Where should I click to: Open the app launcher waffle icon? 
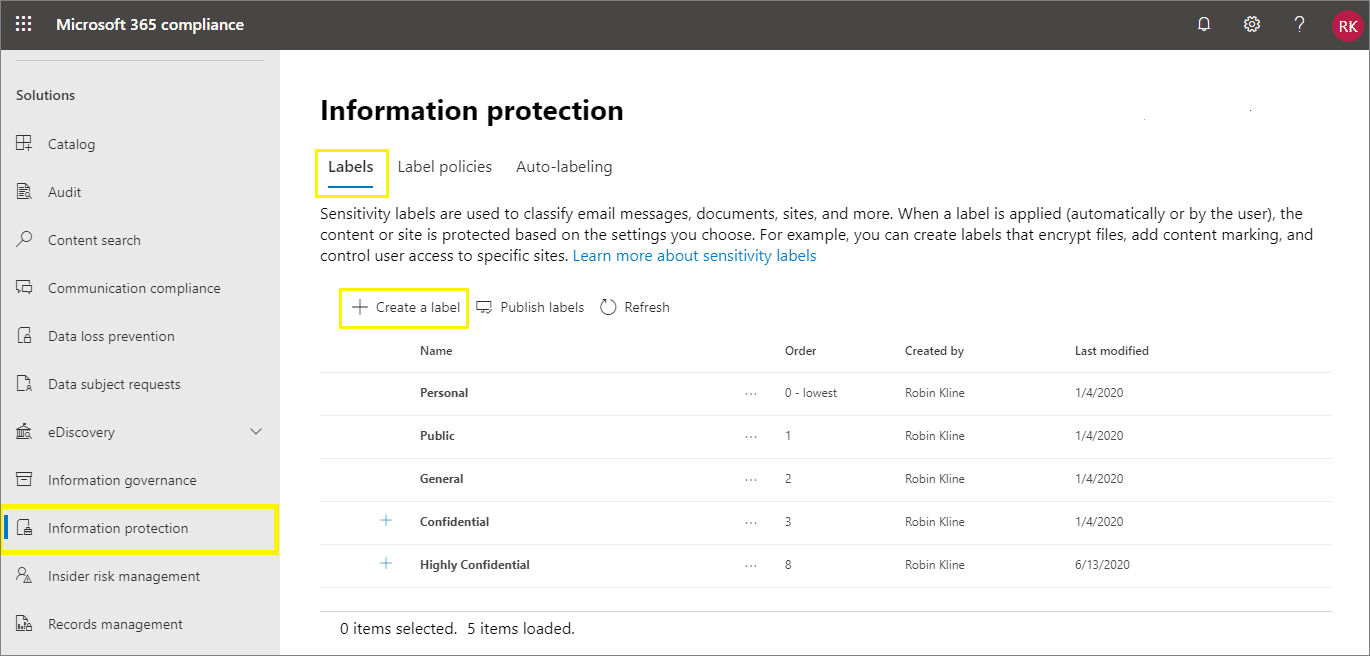coord(23,25)
